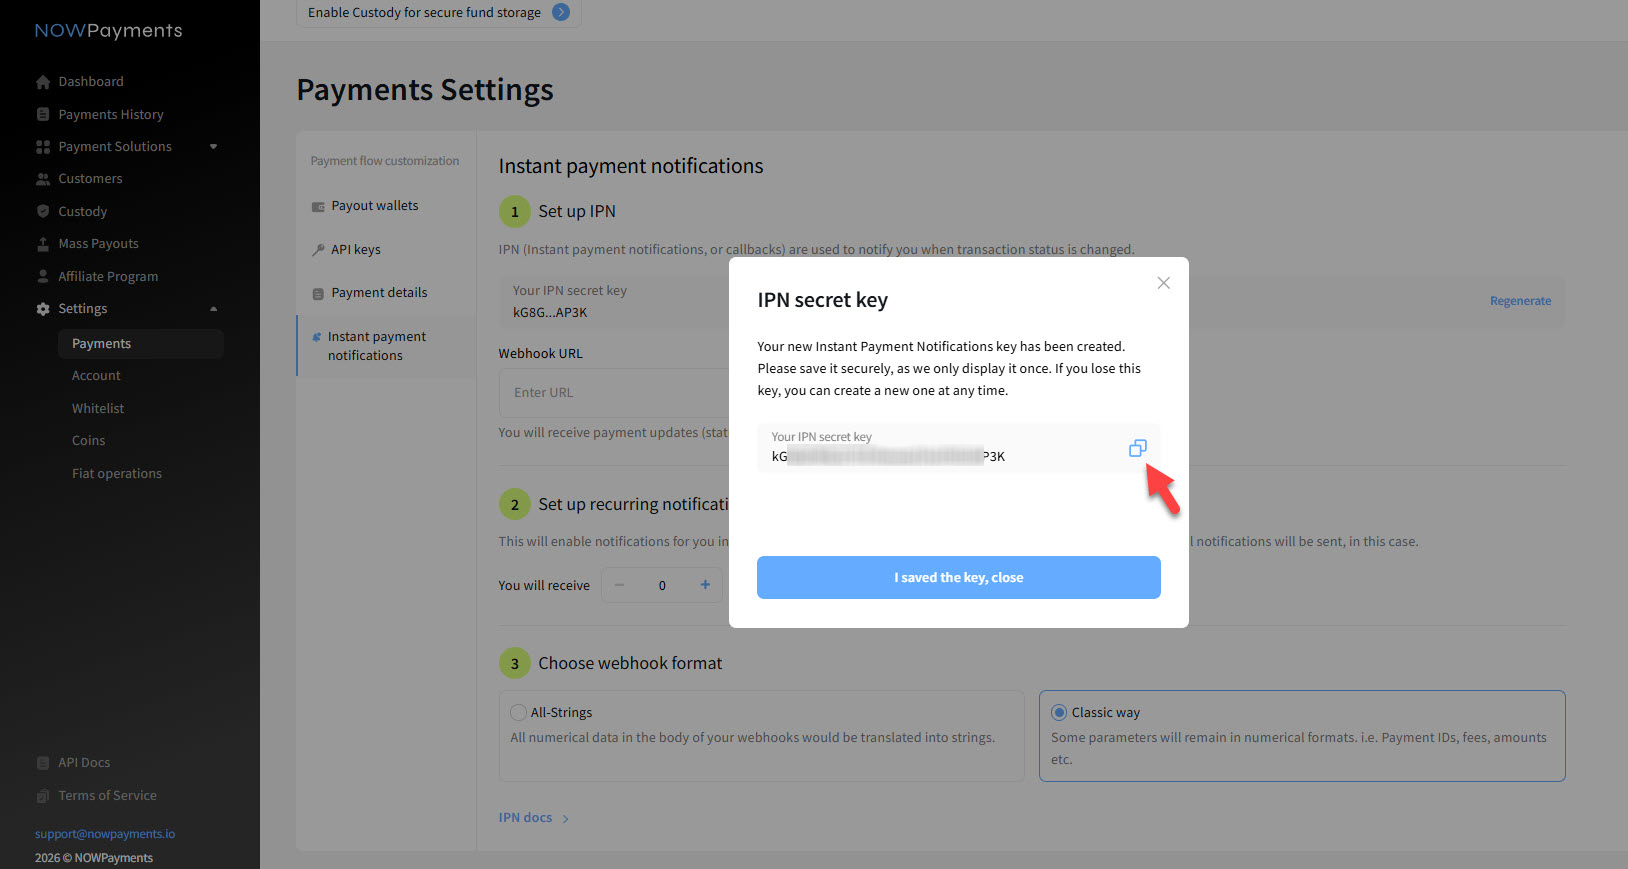The width and height of the screenshot is (1628, 869).
Task: Decrease recurring notifications with minus button
Action: click(620, 585)
